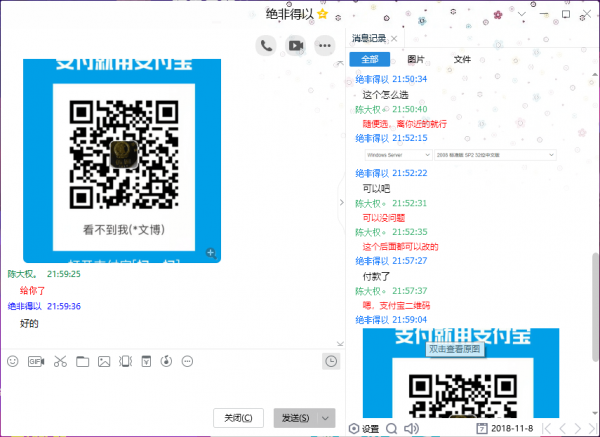Select the 消息记录 panel tab
This screenshot has height=437, width=600.
click(368, 38)
